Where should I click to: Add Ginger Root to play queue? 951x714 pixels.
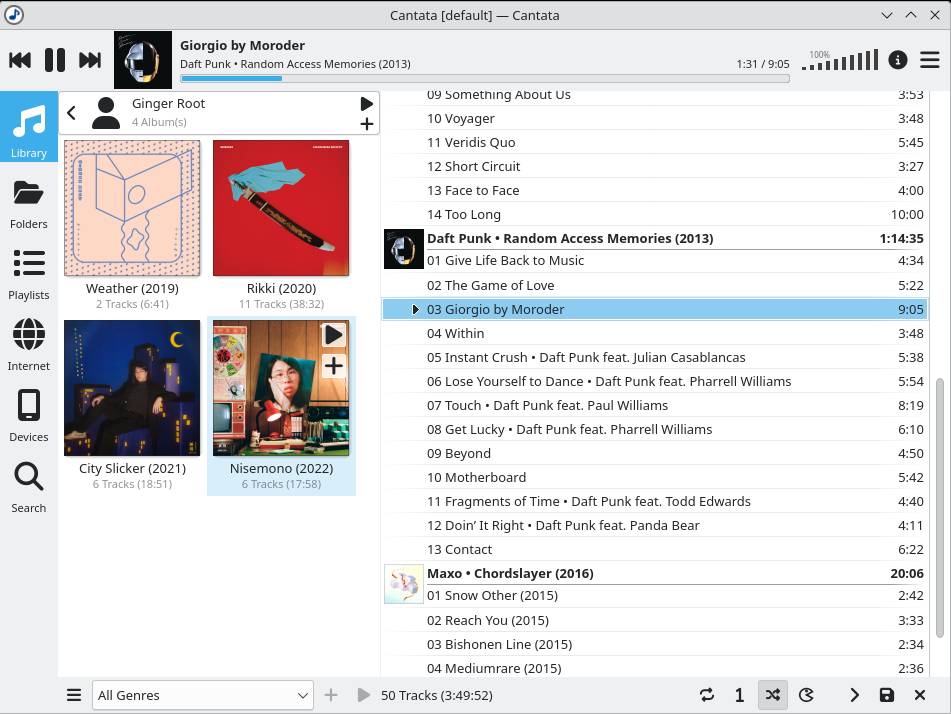[366, 124]
